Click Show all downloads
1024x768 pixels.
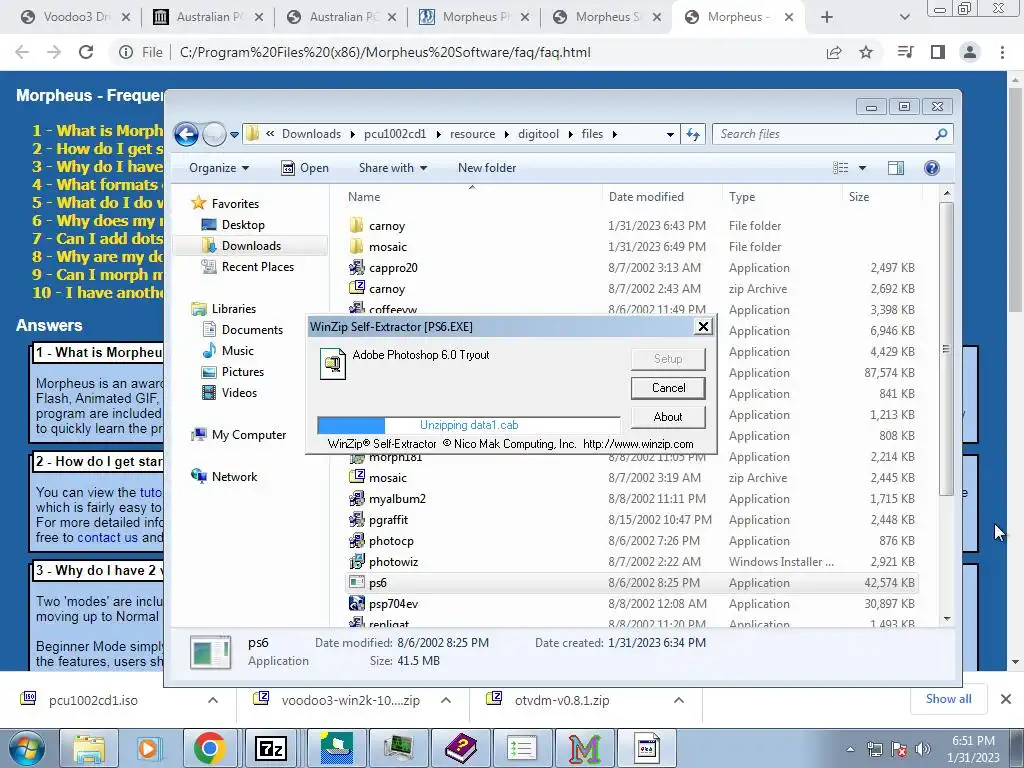click(x=948, y=699)
